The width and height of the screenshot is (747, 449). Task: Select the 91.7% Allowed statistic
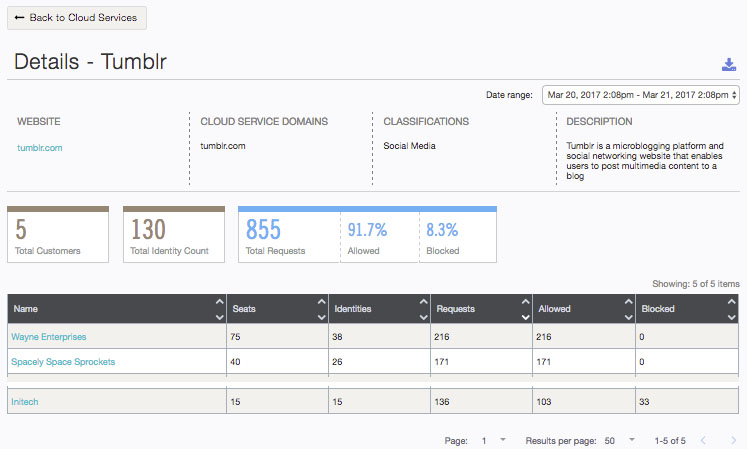pyautogui.click(x=380, y=236)
